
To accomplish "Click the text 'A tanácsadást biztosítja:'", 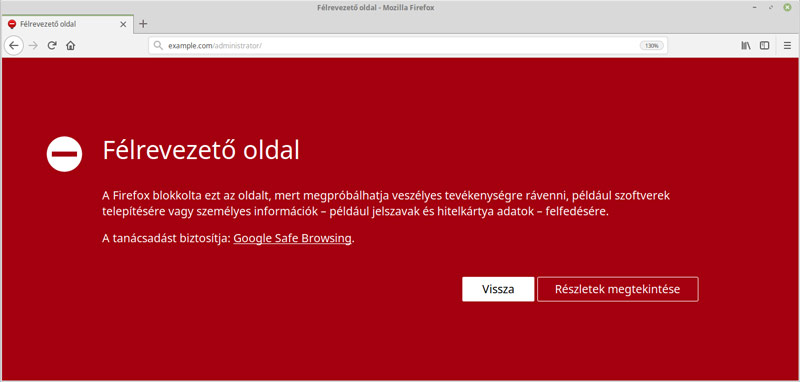I will point(167,238).
